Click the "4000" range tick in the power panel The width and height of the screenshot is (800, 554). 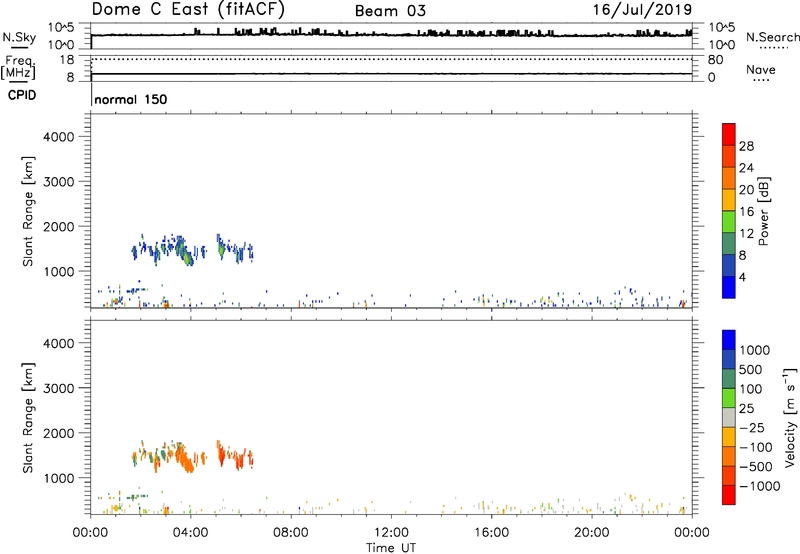click(59, 137)
